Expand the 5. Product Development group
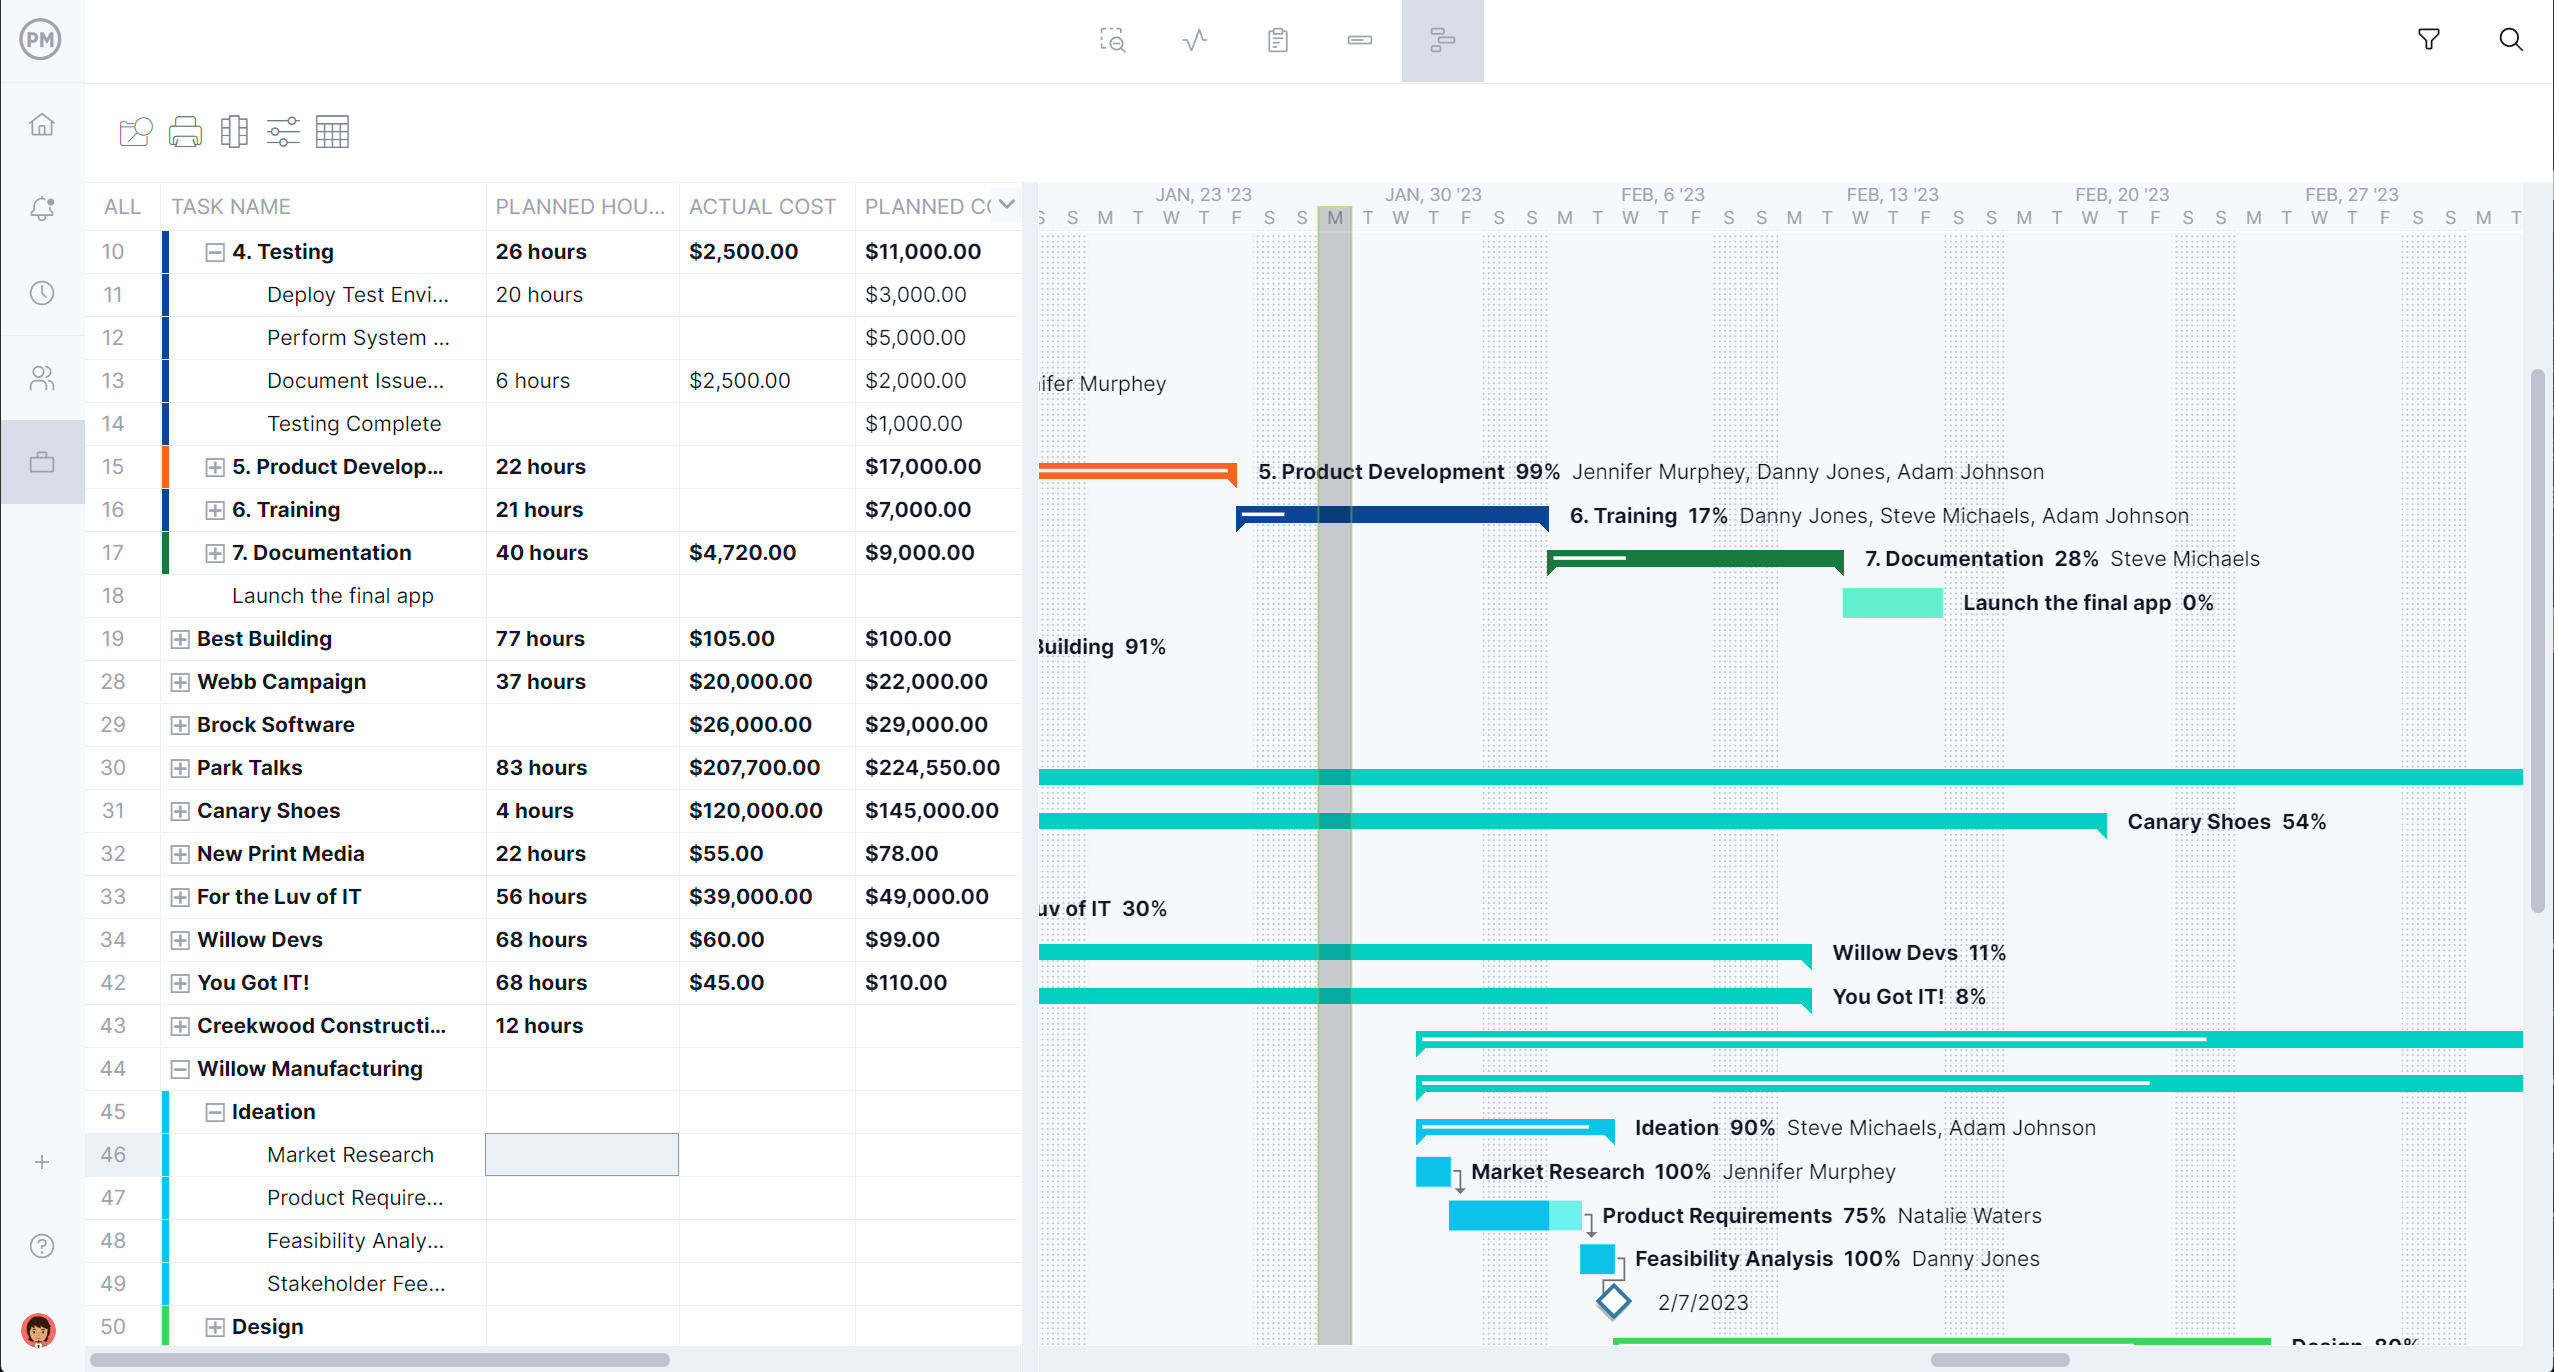The width and height of the screenshot is (2554, 1372). coord(214,467)
